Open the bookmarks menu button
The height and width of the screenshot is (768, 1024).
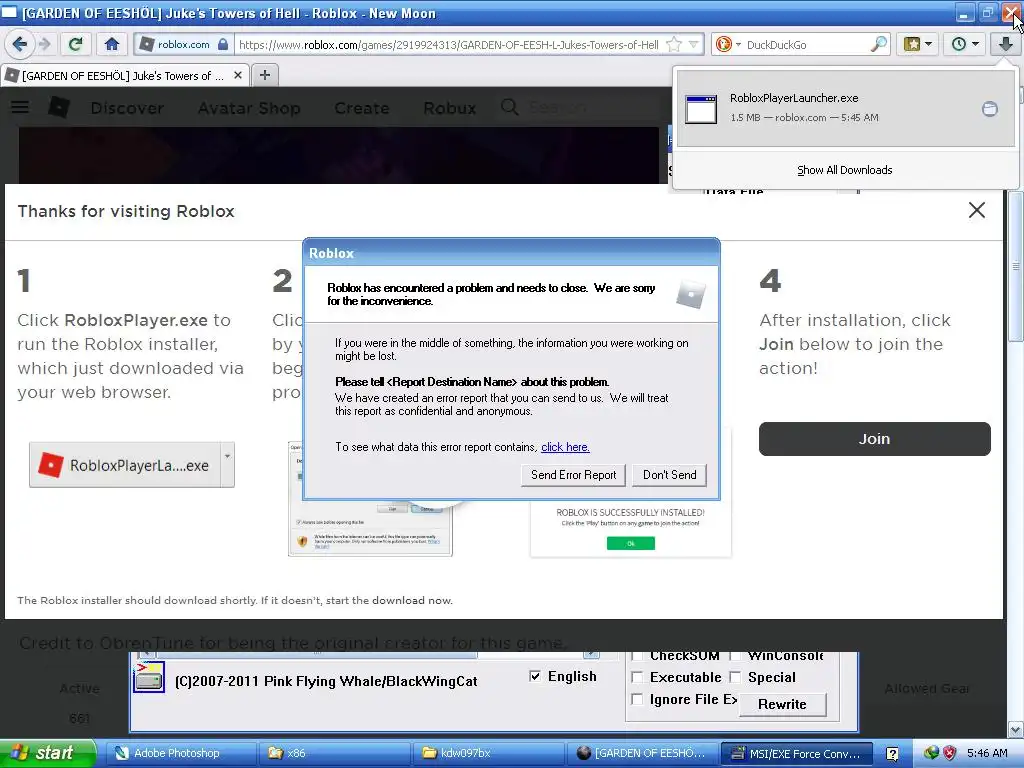click(917, 44)
